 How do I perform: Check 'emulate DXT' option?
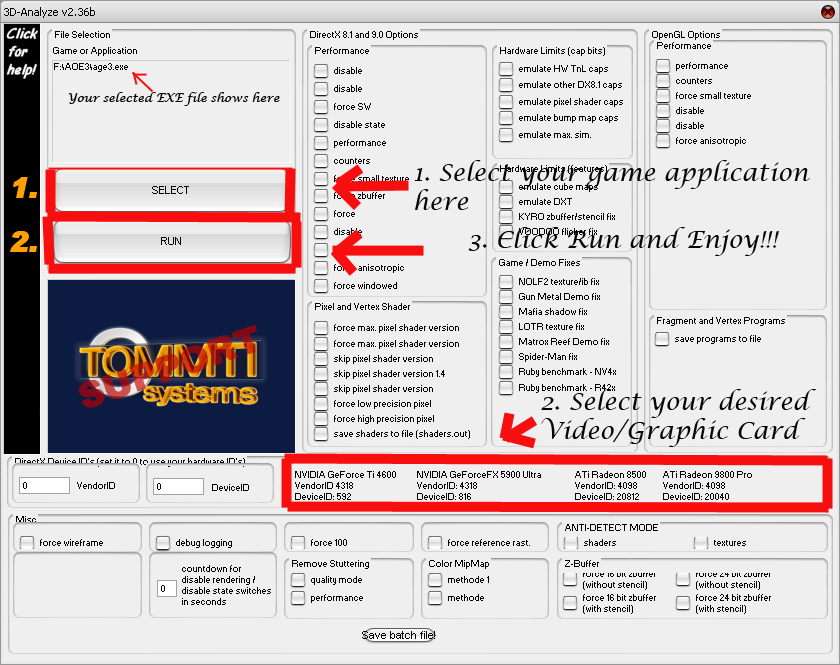[506, 201]
